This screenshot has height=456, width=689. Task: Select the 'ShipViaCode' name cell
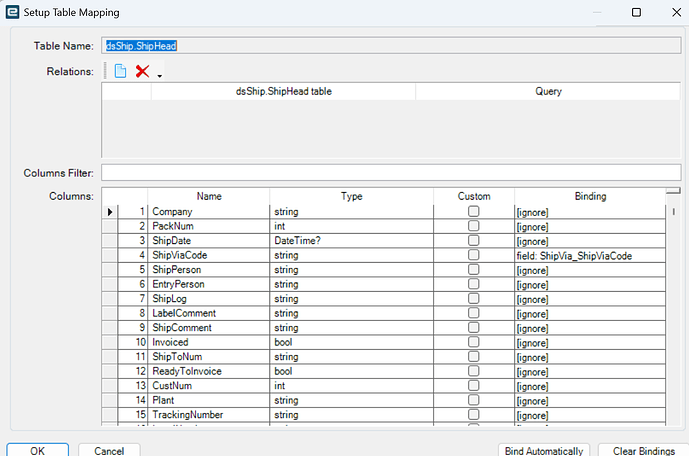[209, 255]
